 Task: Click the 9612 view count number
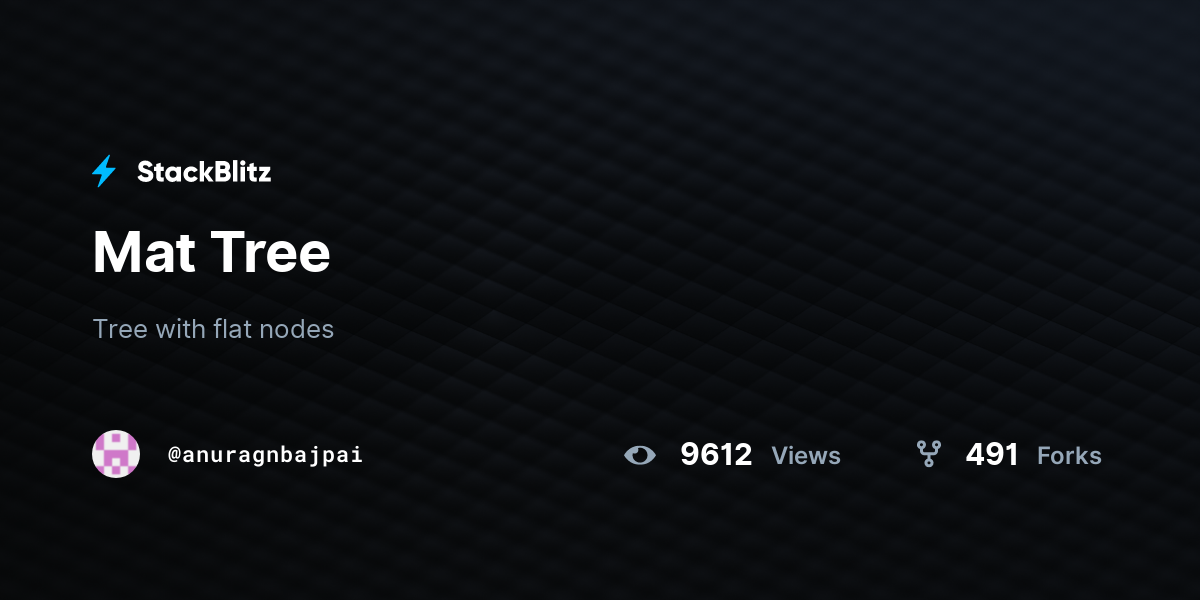tap(716, 455)
